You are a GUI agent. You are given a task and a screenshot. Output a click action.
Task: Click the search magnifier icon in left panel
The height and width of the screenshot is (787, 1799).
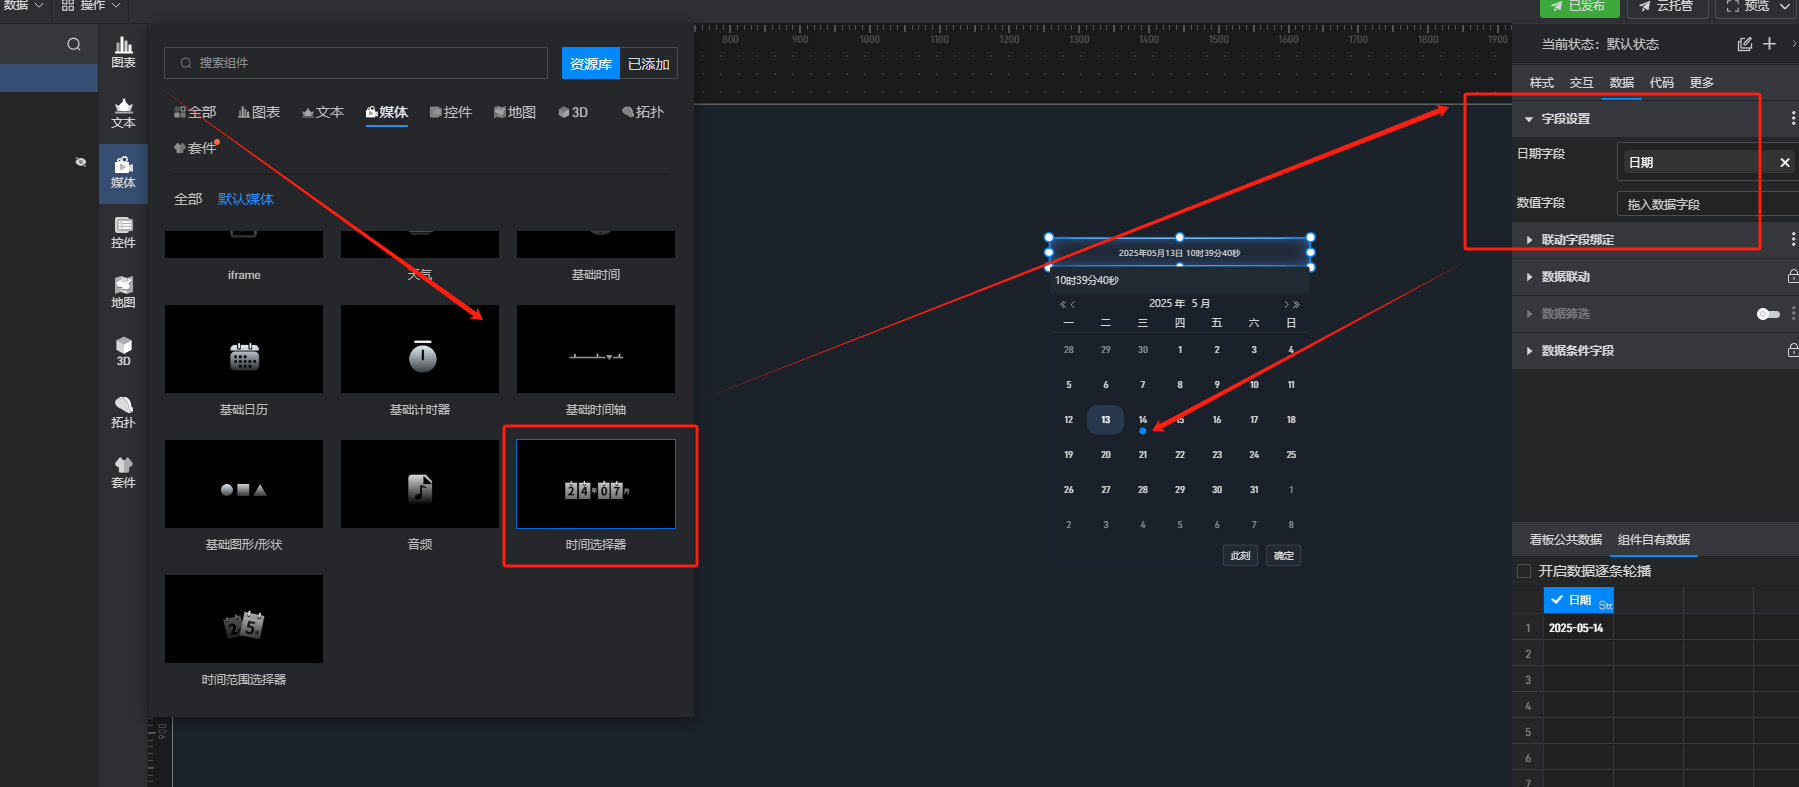[74, 44]
